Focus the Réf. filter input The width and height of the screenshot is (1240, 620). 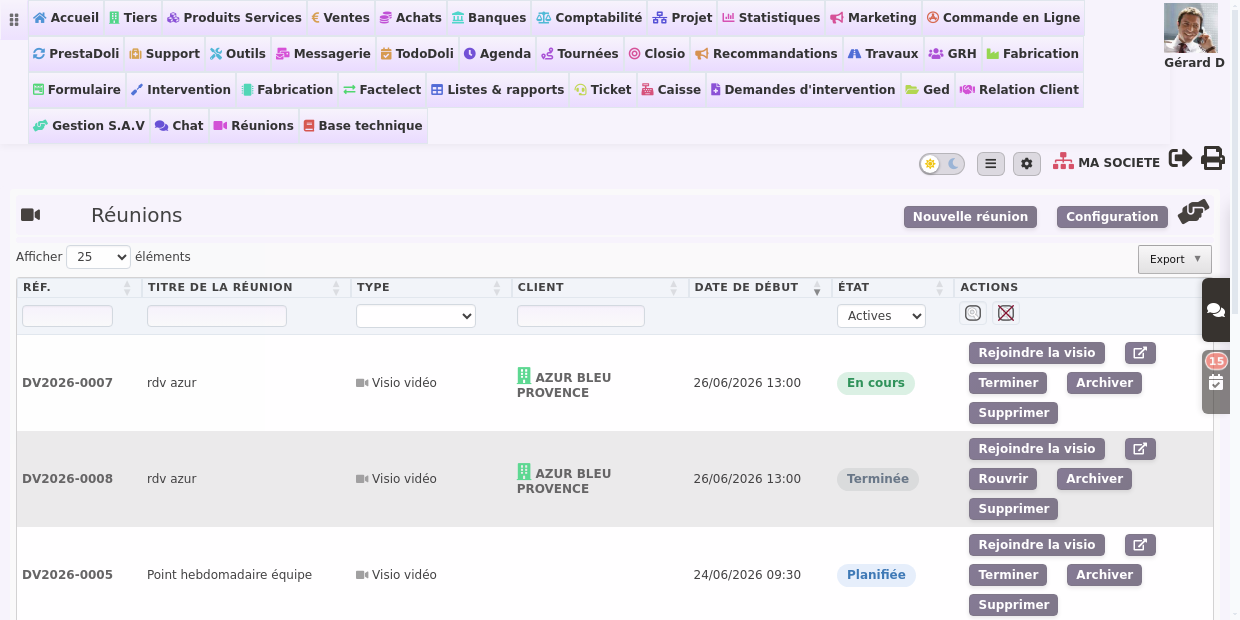67,316
